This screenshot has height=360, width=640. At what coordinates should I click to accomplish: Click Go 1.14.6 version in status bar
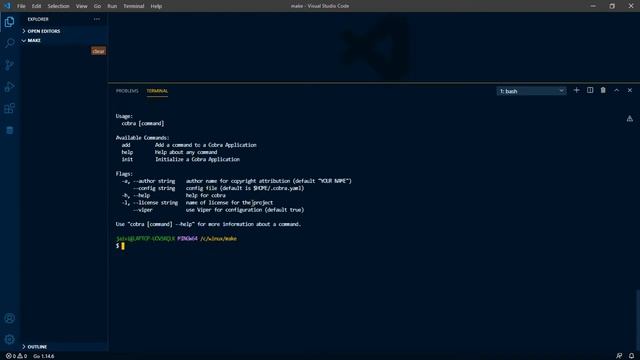[44, 356]
